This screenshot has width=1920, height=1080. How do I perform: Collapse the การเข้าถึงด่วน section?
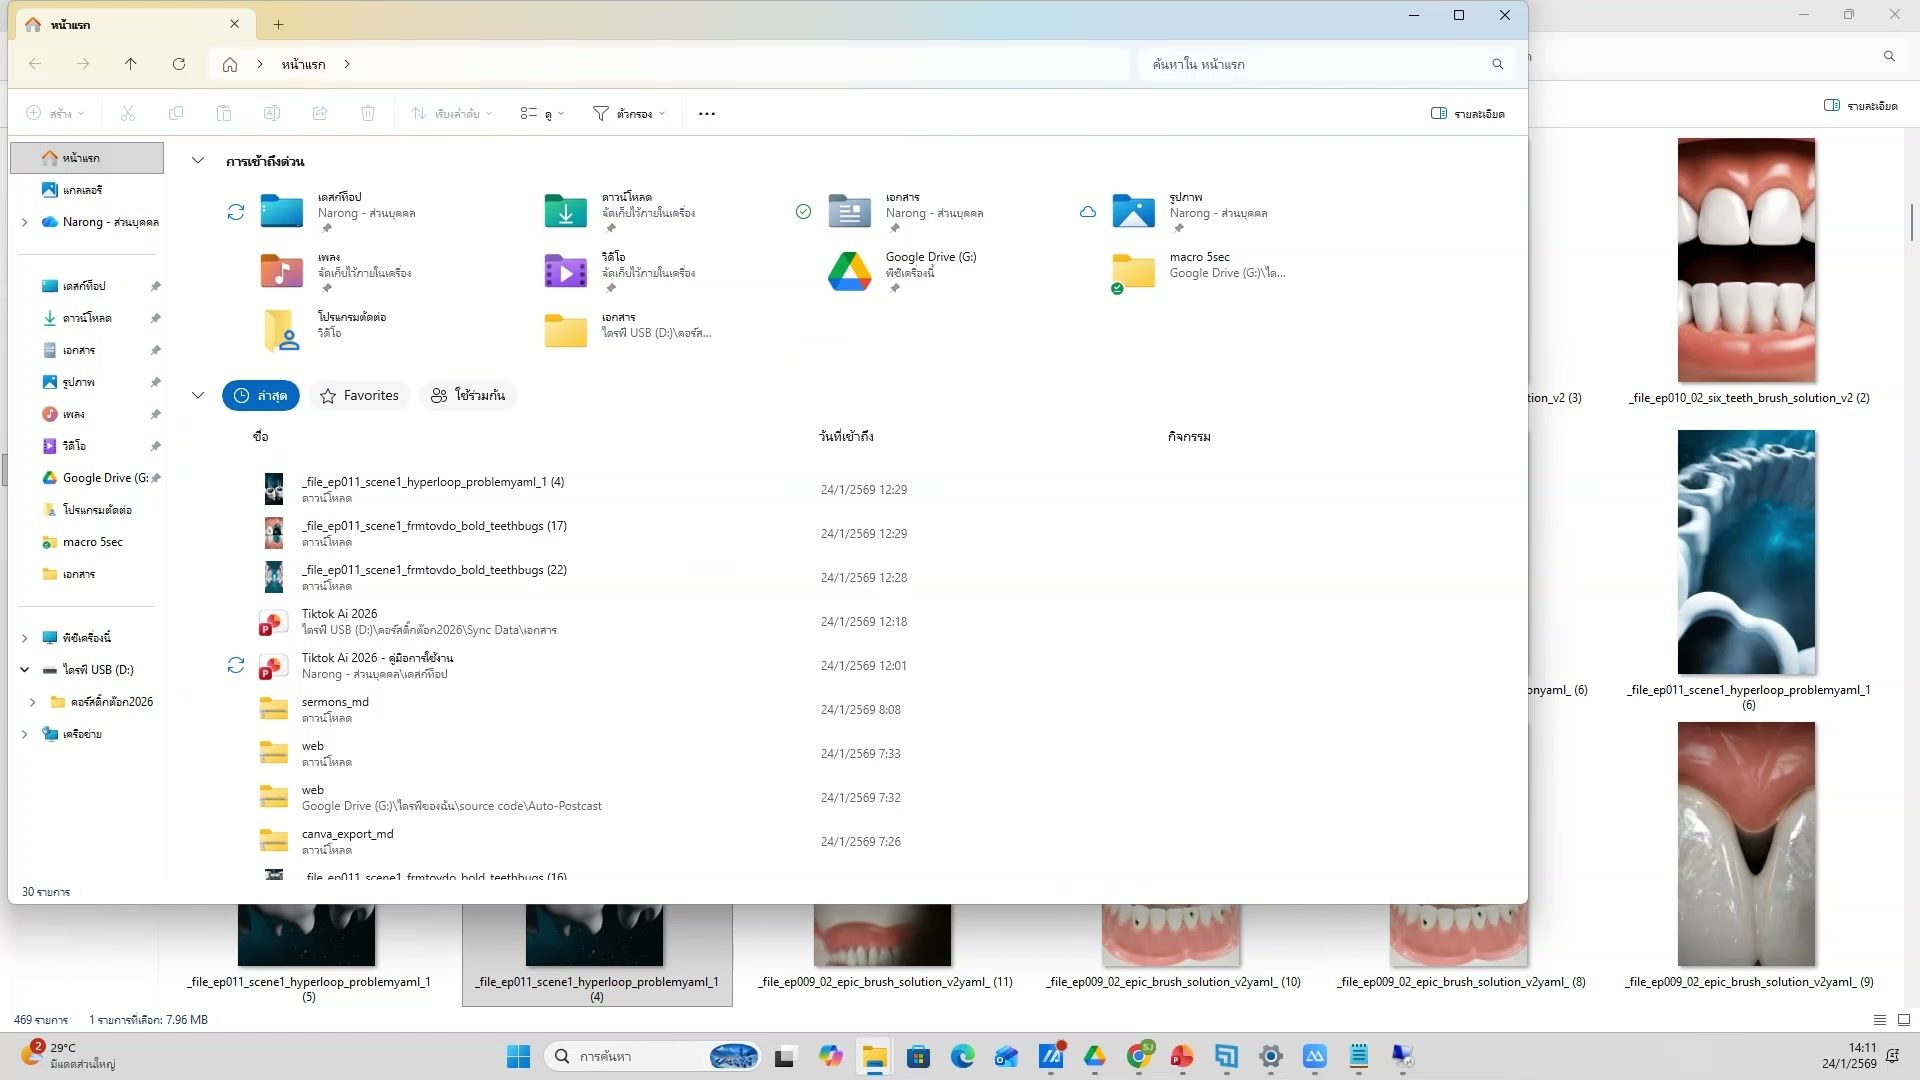(198, 161)
